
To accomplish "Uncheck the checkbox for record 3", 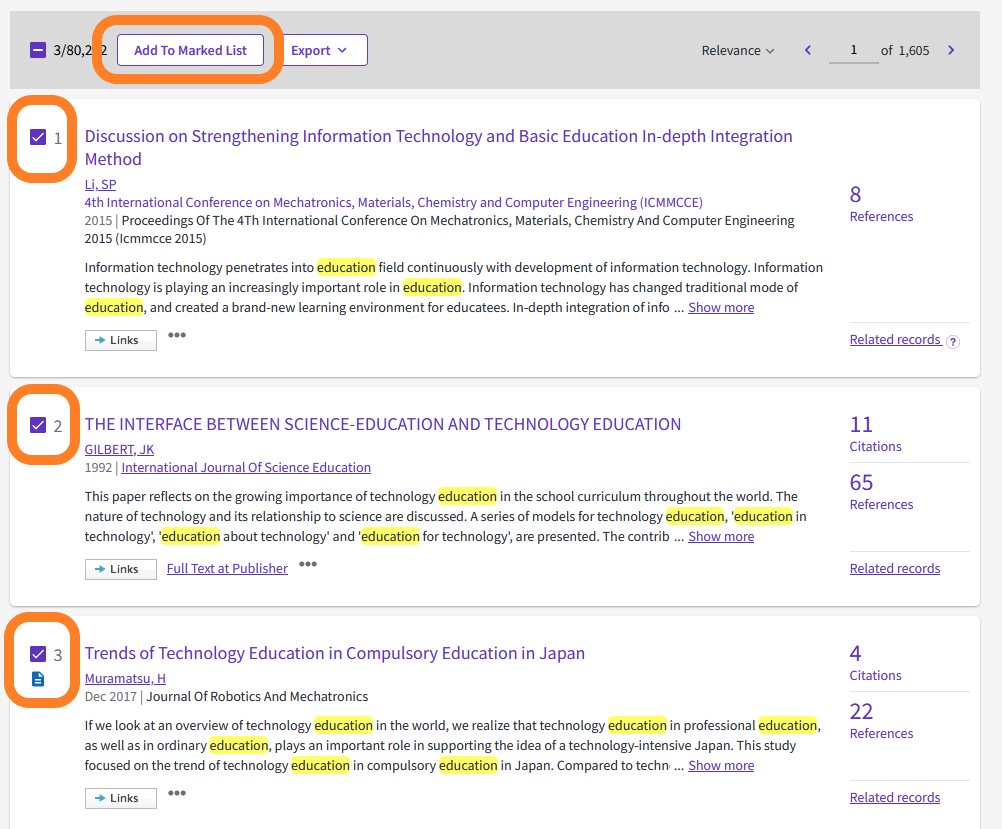I will [38, 654].
